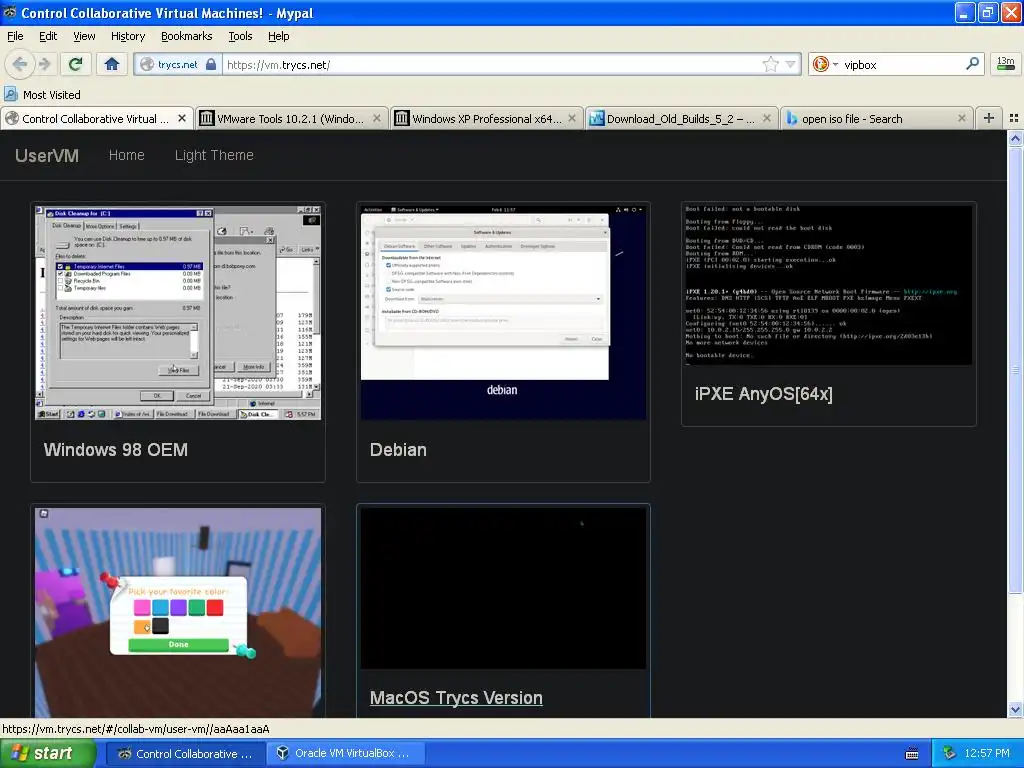The image size is (1024, 768).
Task: Open the Windows Start menu
Action: [48, 754]
